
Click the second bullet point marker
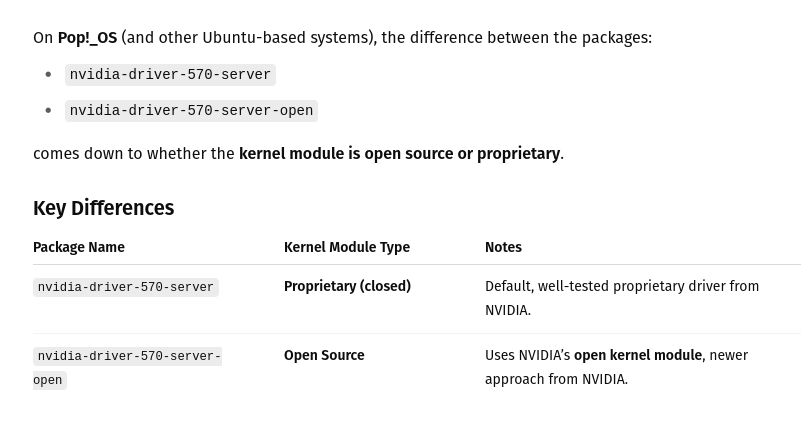coord(48,110)
